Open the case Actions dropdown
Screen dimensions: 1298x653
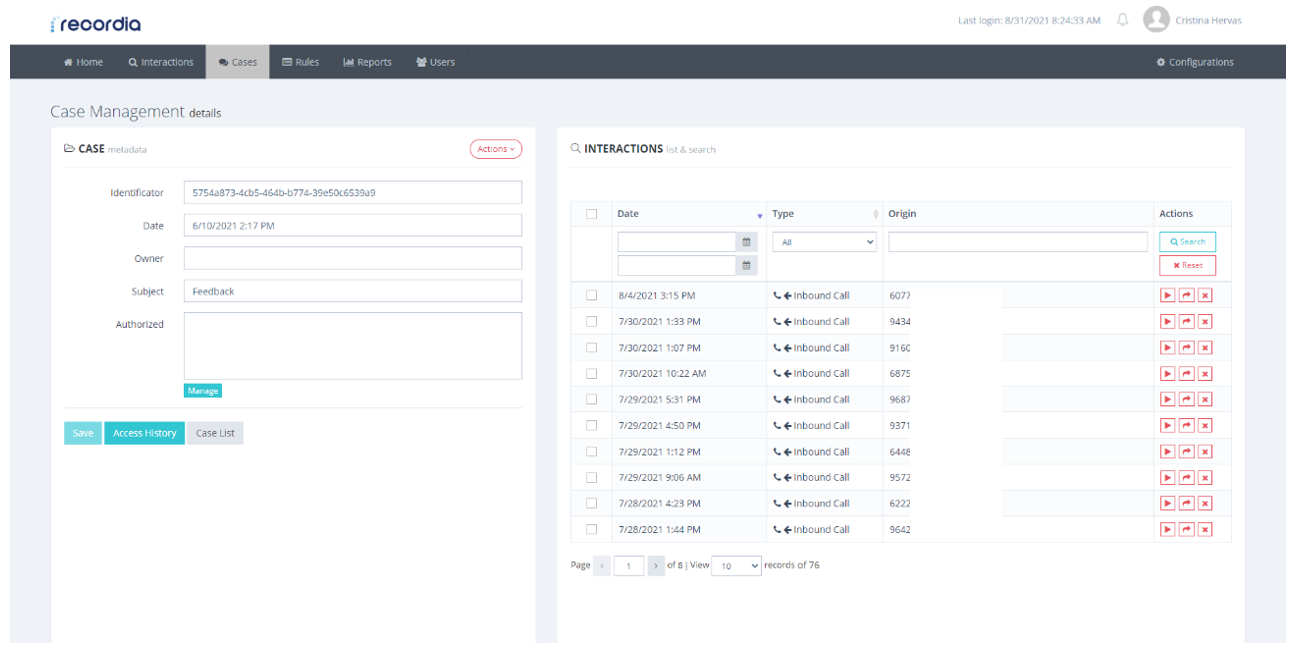pos(496,149)
